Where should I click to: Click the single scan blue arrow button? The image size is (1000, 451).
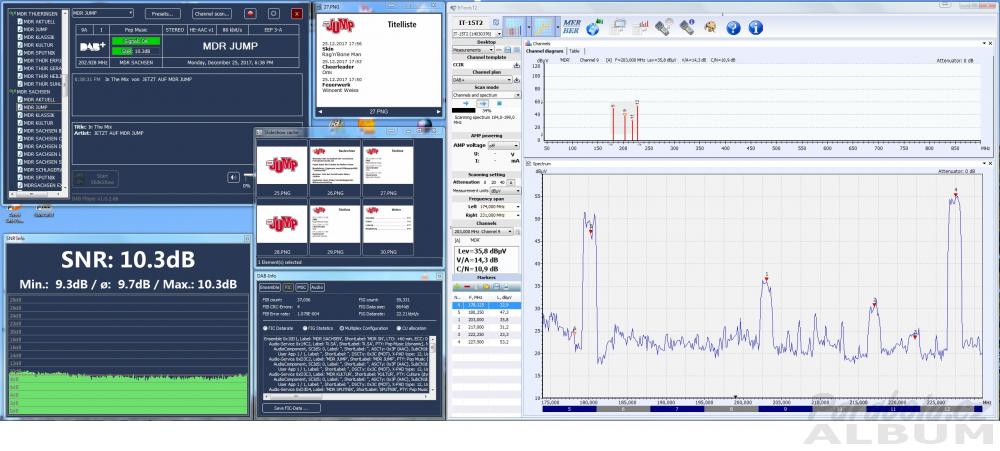466,103
